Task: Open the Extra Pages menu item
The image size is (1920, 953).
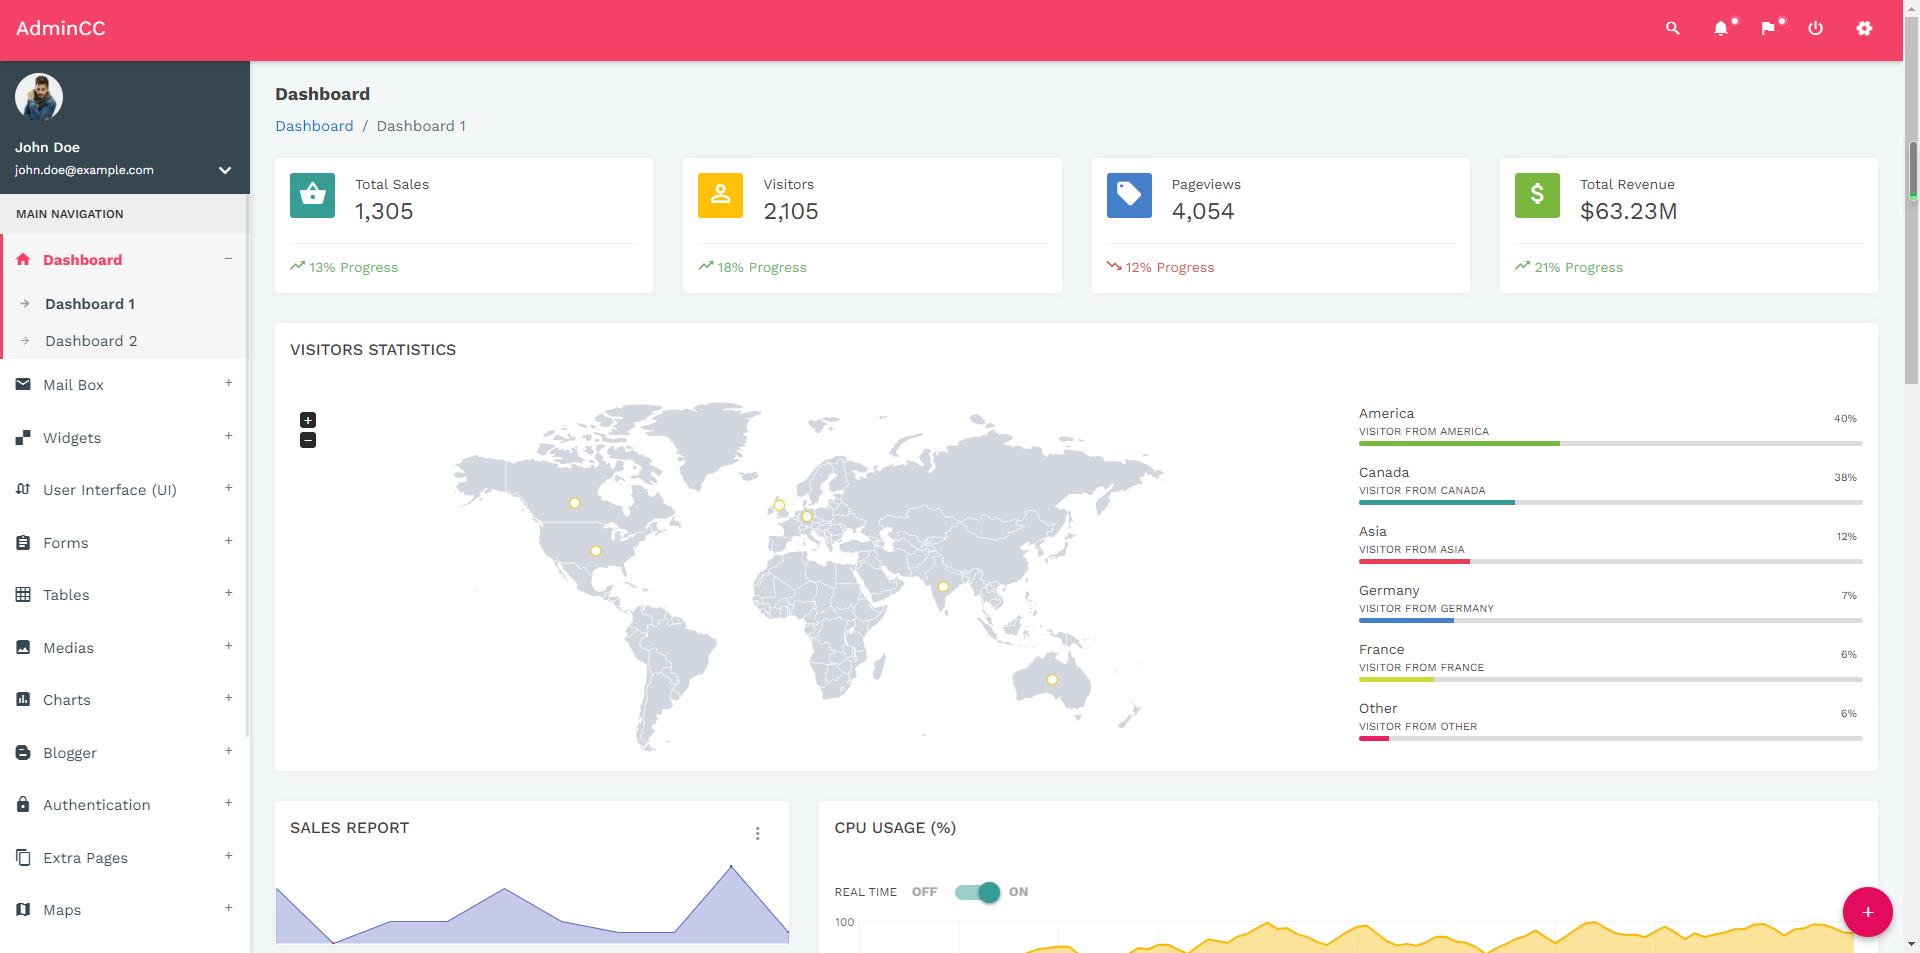Action: (124, 858)
